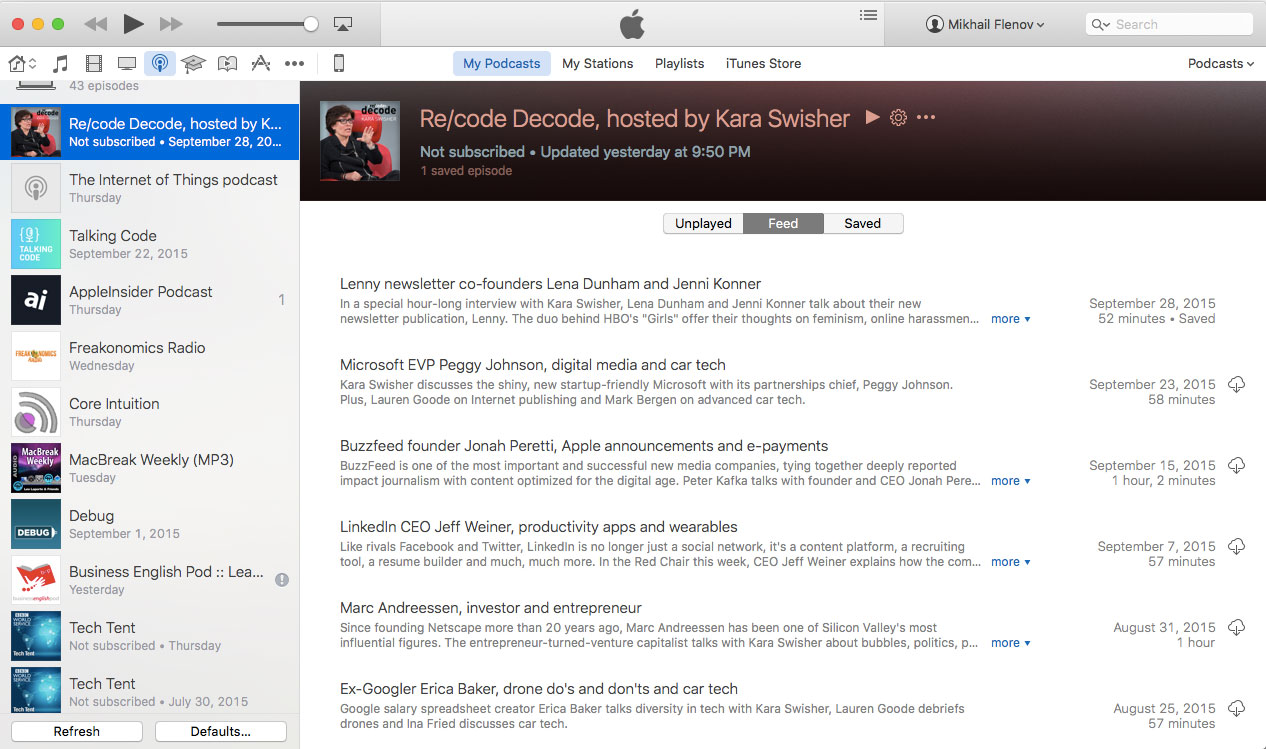The image size is (1266, 749).
Task: Adjust the volume slider knob
Action: coord(311,24)
